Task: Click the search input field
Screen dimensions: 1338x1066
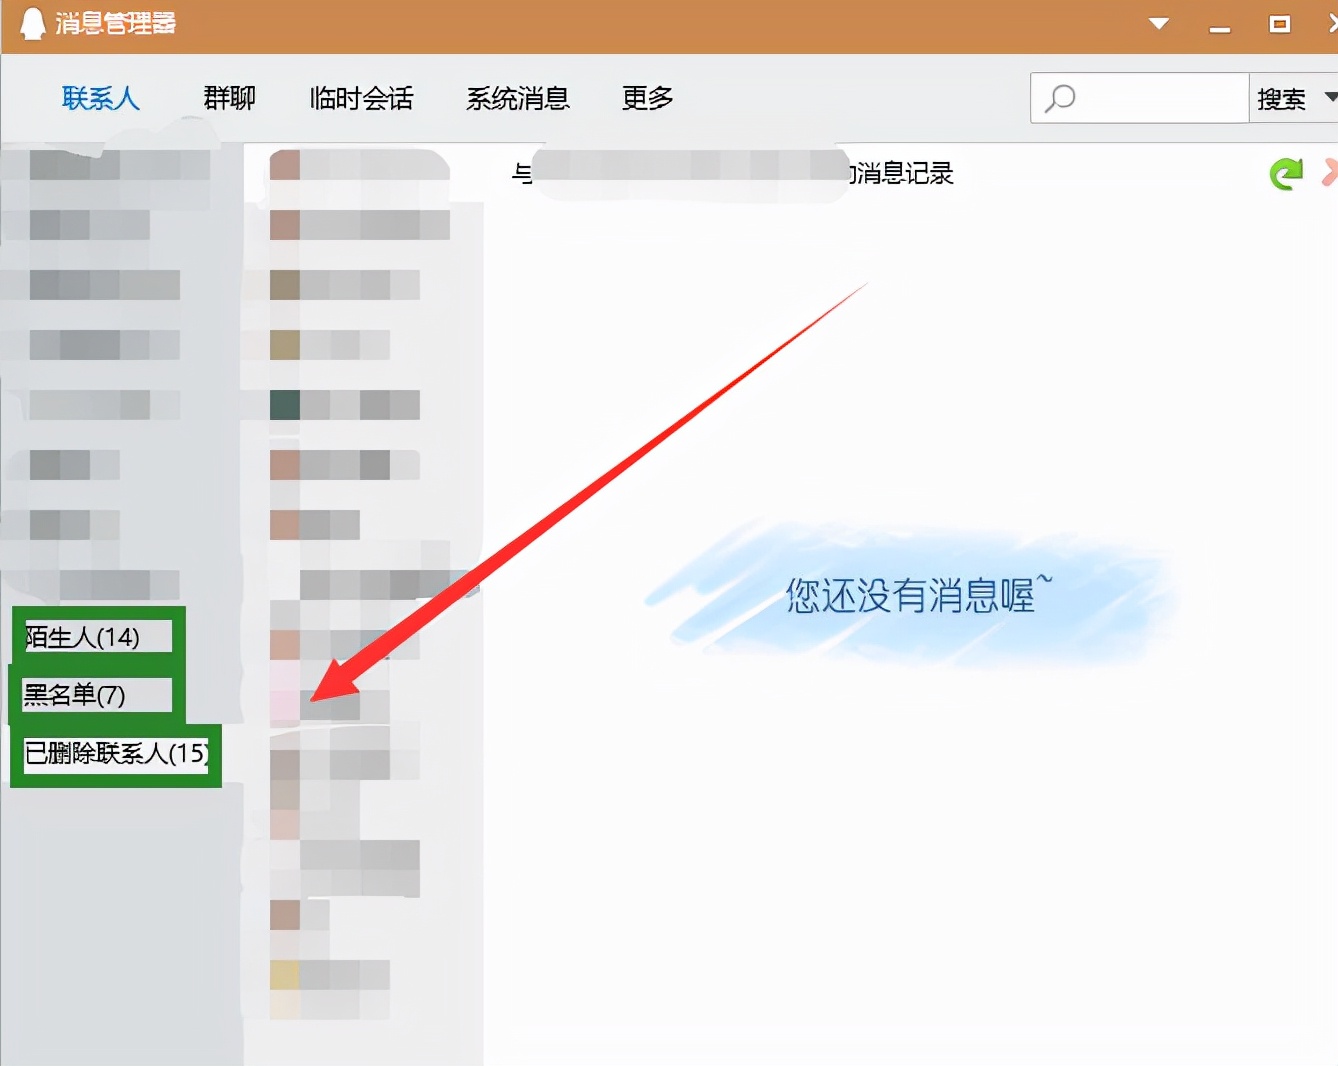Action: click(1150, 98)
